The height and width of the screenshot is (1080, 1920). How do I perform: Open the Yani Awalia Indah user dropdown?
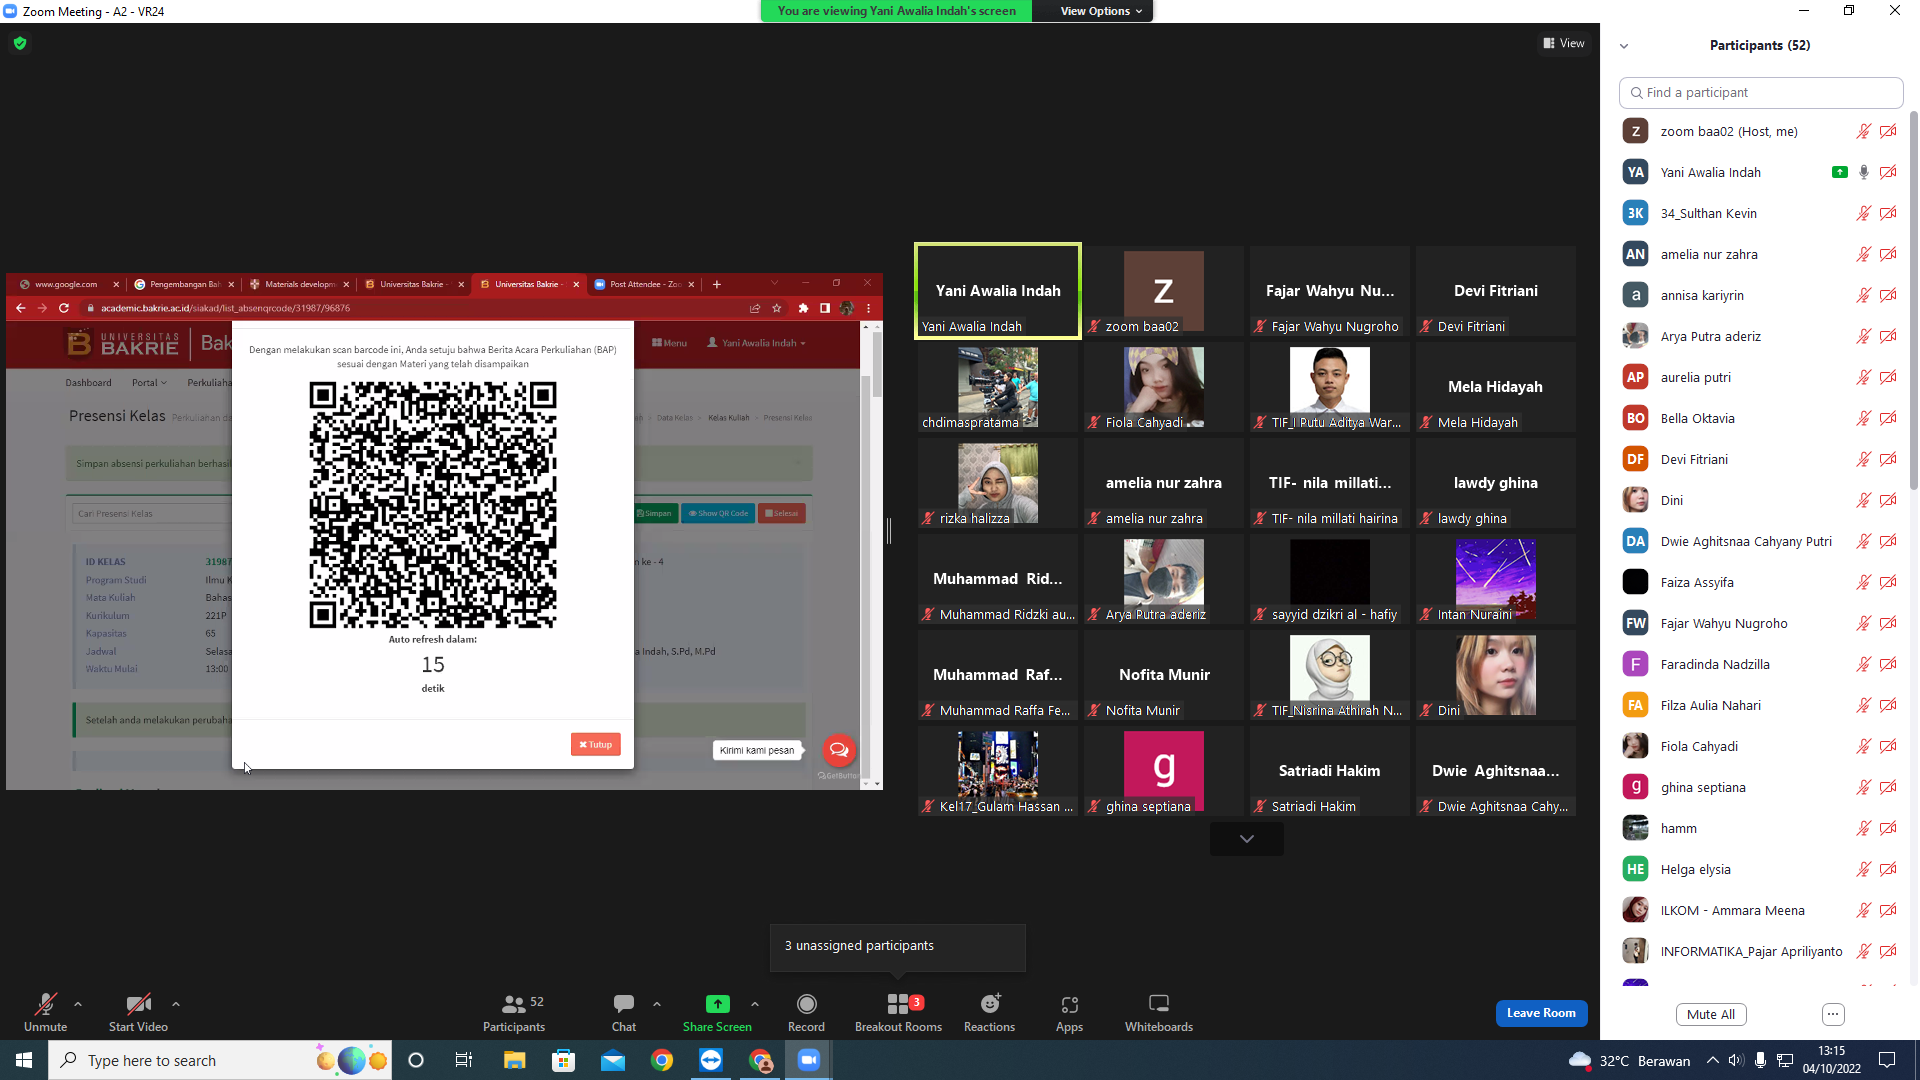click(757, 343)
